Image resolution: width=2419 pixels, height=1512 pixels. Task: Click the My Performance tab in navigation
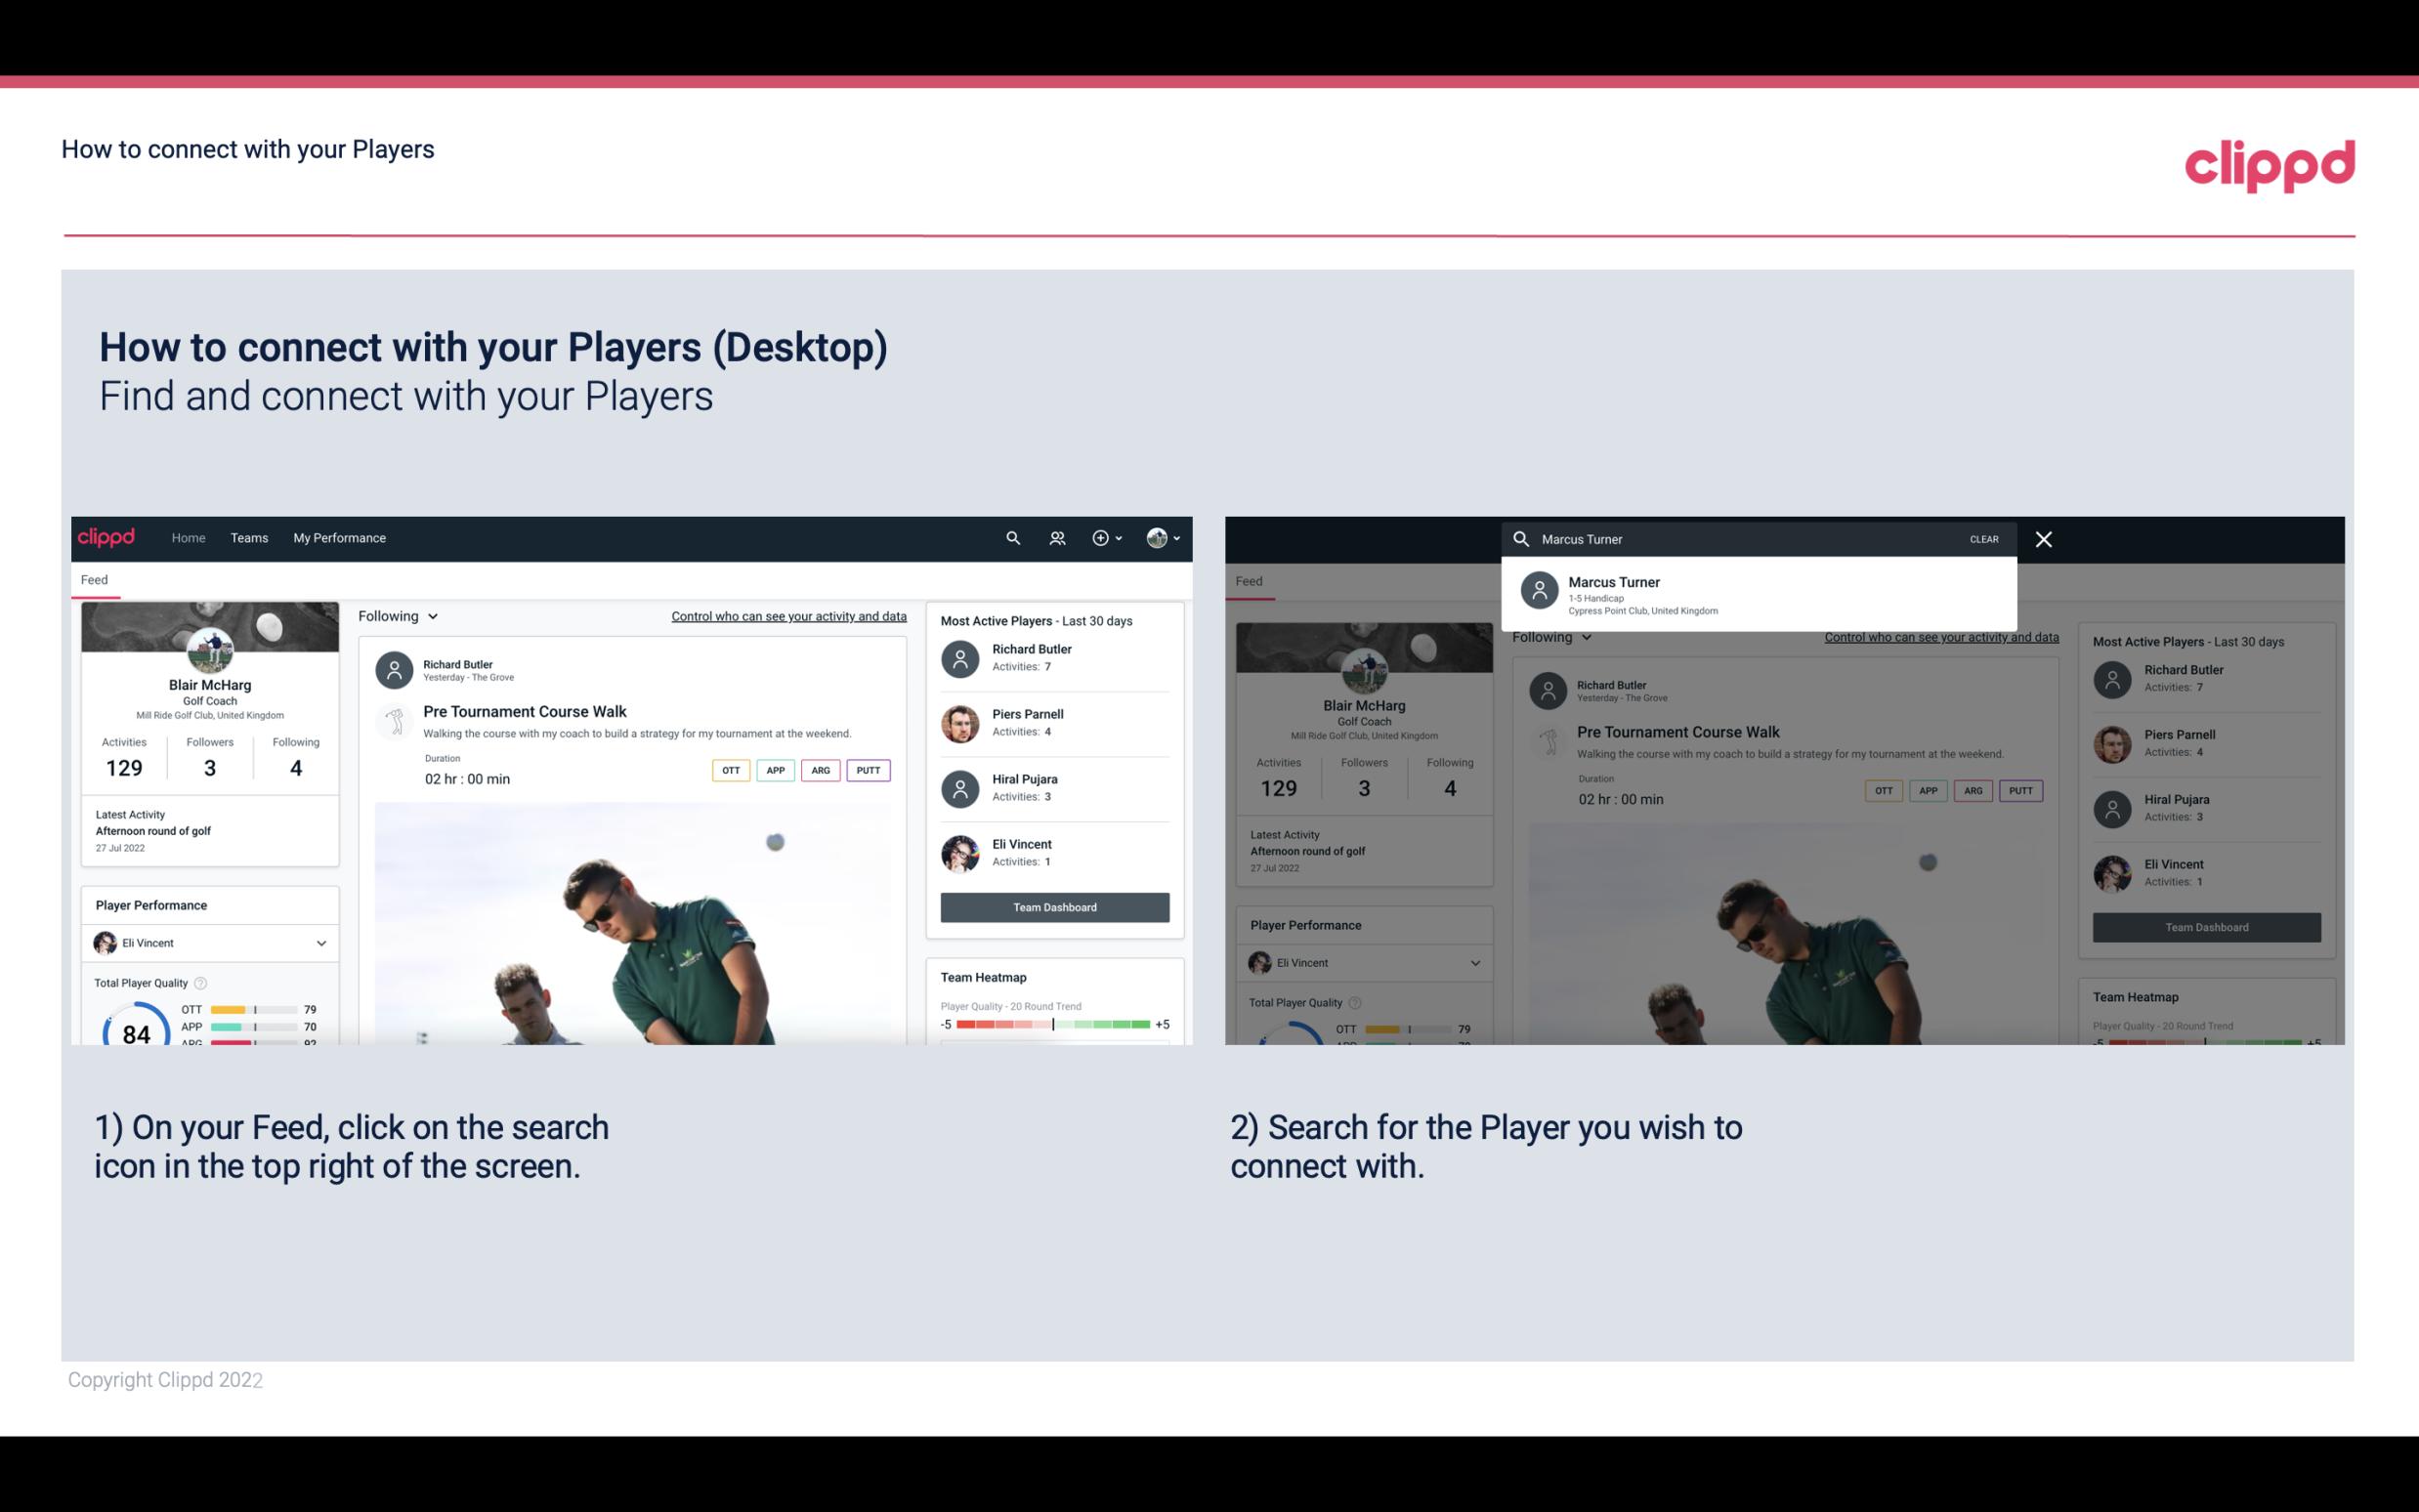tap(340, 538)
